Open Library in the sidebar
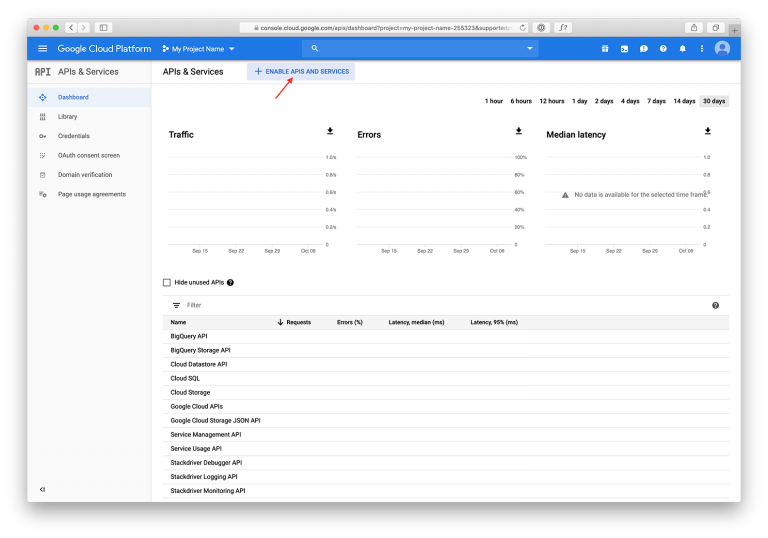768x538 pixels. (89, 117)
